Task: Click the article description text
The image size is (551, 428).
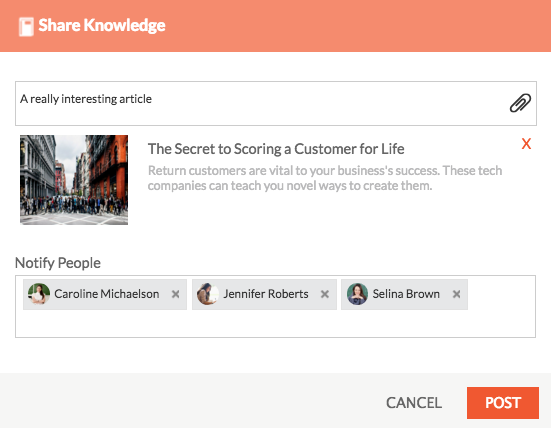Action: pos(325,178)
